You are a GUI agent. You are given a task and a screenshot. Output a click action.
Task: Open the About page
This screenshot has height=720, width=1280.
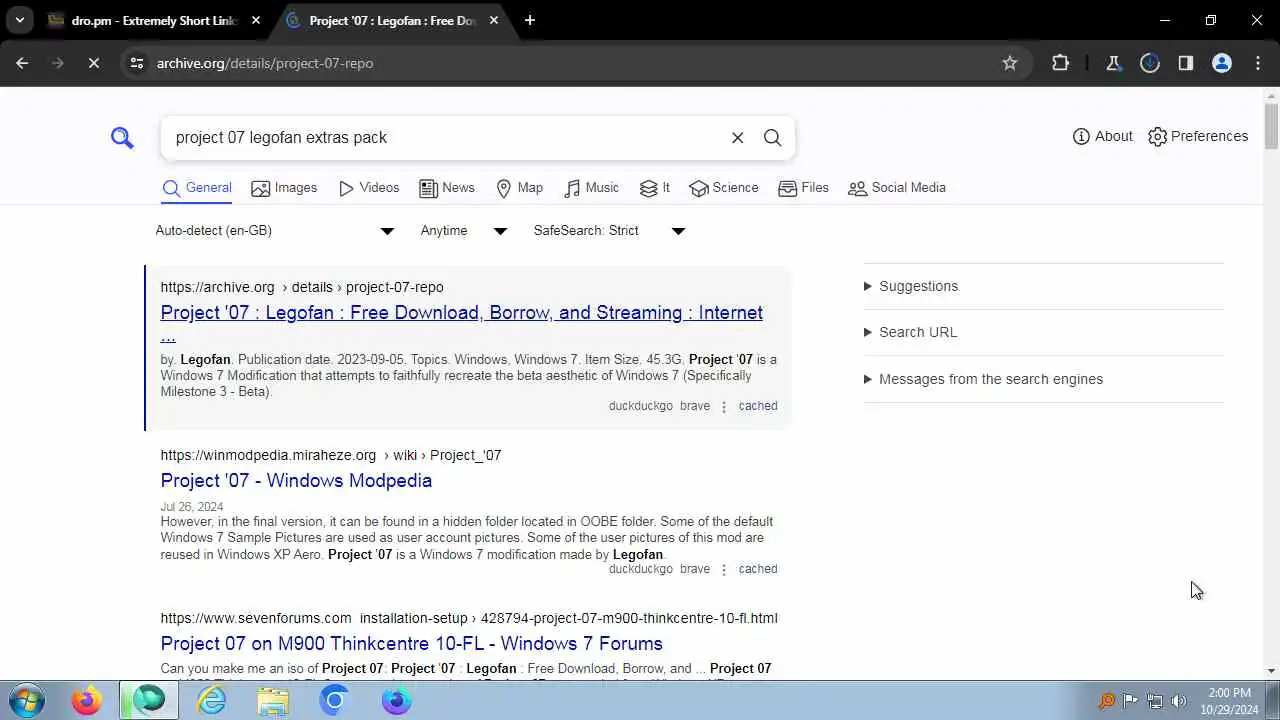1102,136
